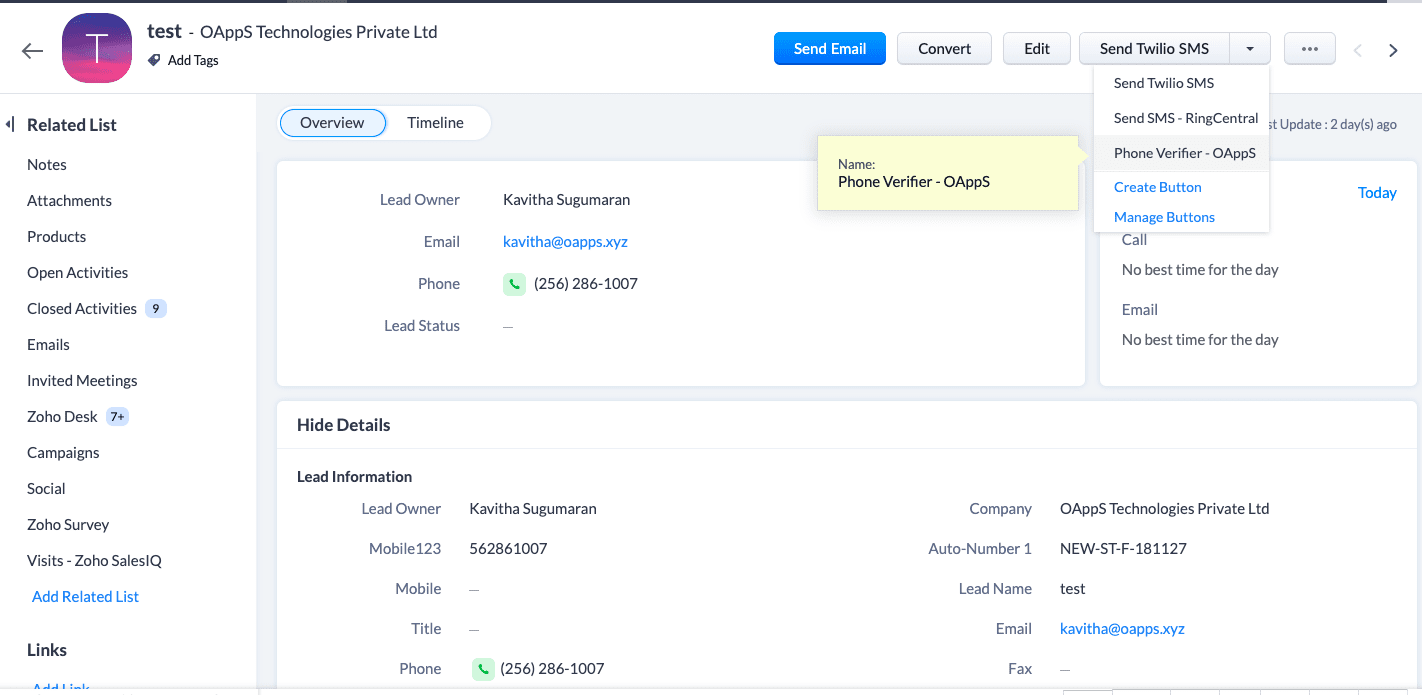Click green call icon in Lead Information Phone

483,669
